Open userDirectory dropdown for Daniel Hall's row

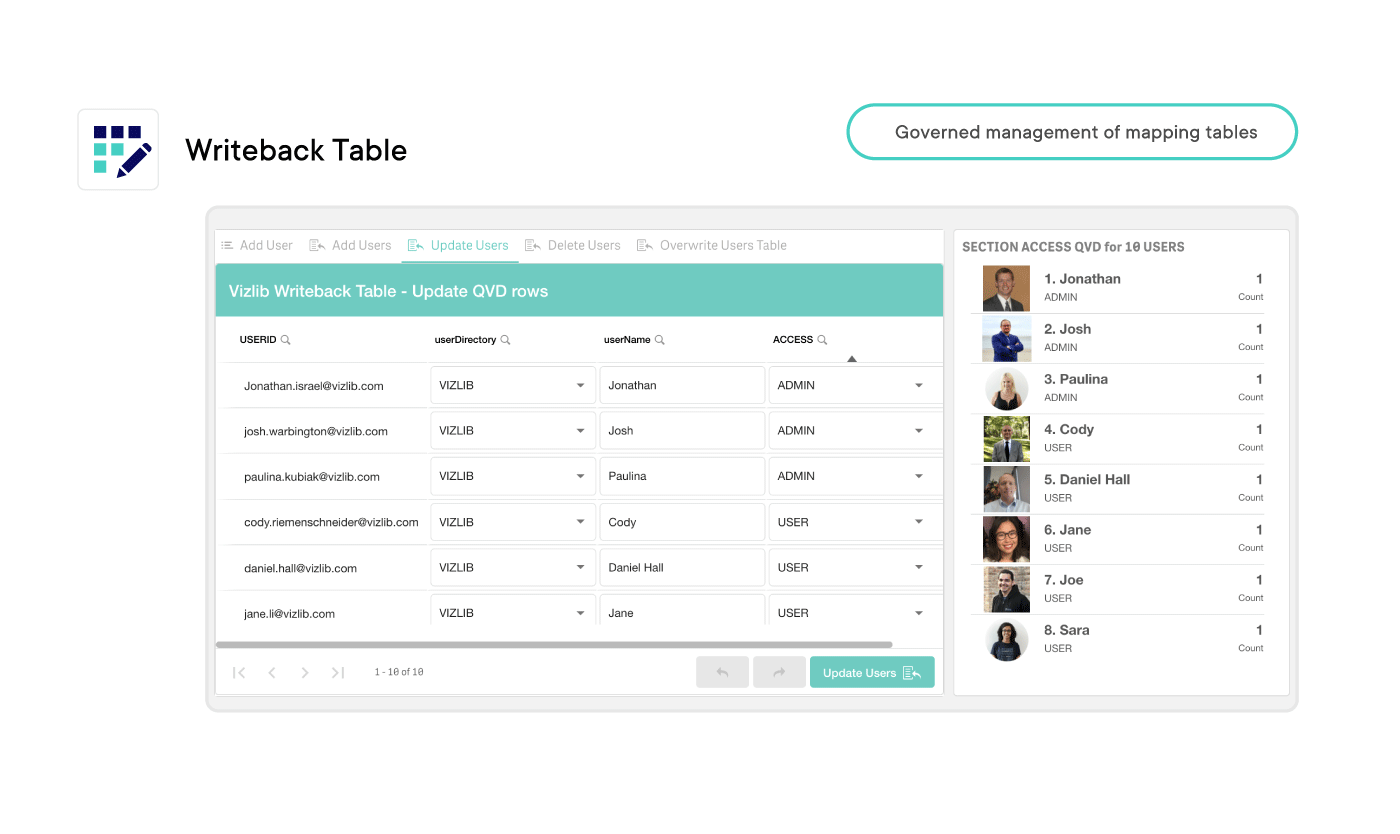click(x=513, y=567)
